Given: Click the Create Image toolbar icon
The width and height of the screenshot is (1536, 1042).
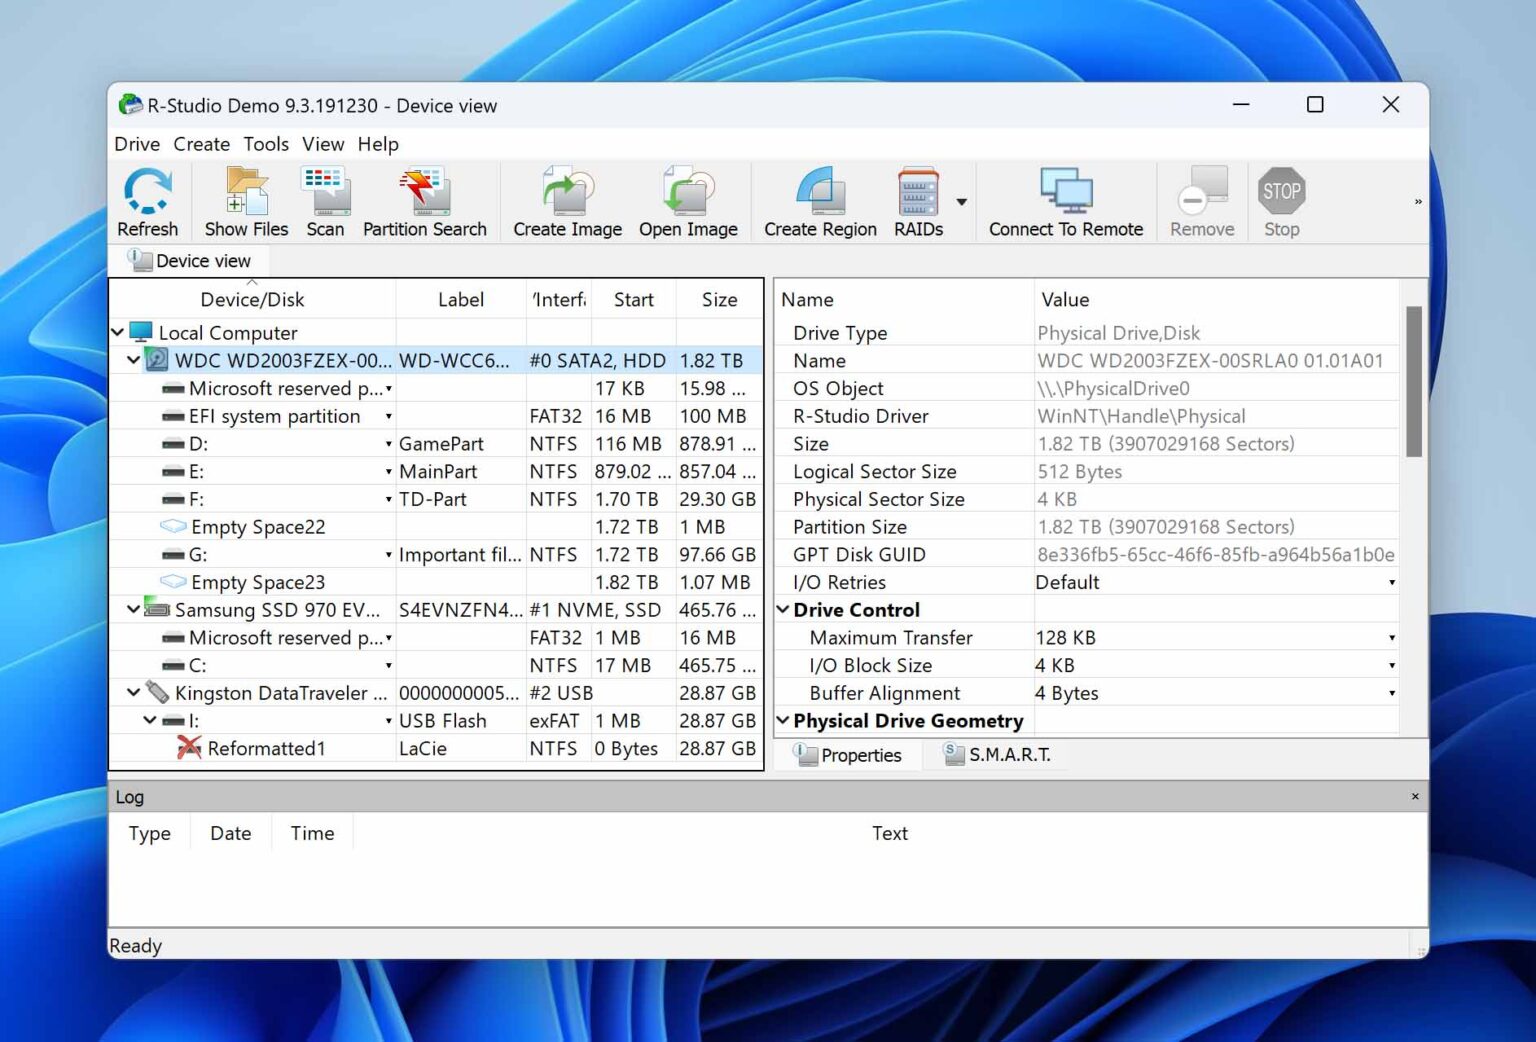Looking at the screenshot, I should coord(565,200).
